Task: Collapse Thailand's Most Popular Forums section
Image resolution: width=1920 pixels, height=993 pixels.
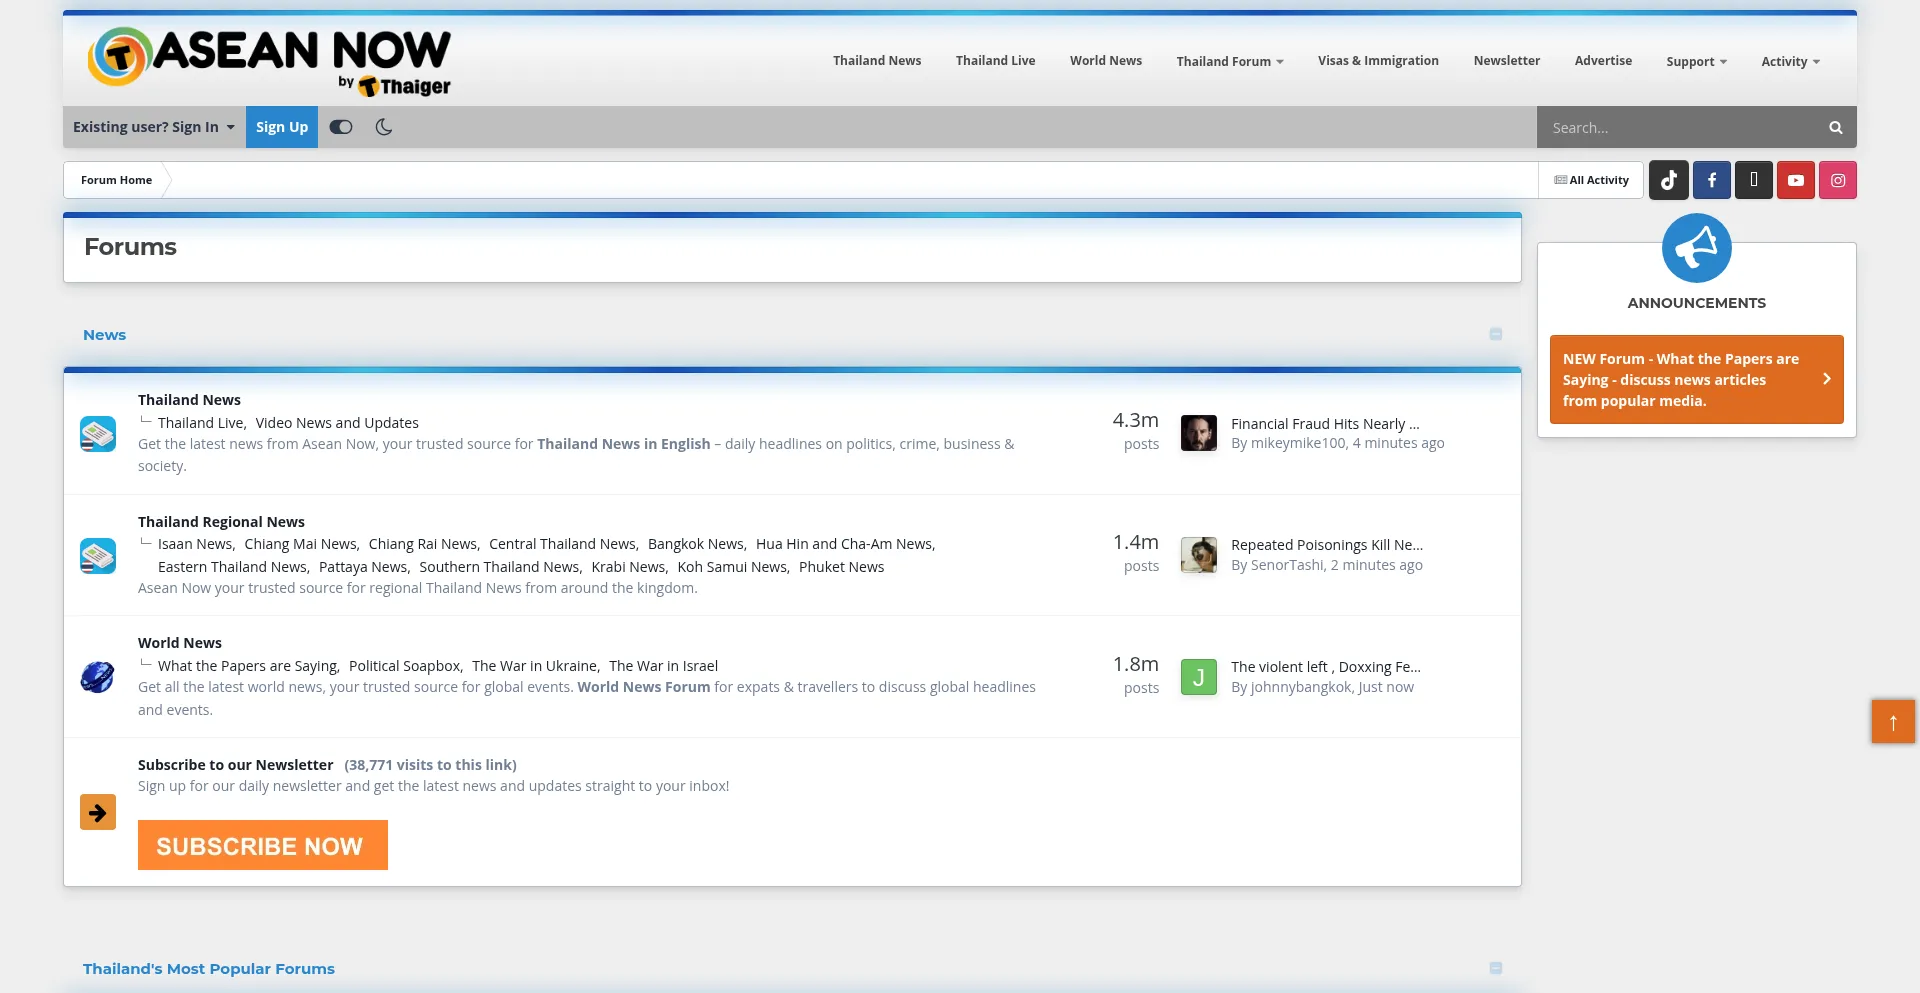Action: pos(1496,968)
